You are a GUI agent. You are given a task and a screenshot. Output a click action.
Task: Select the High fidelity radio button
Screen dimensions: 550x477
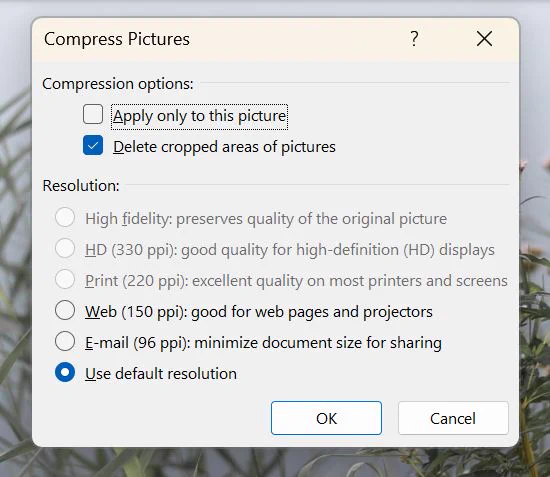tap(65, 217)
